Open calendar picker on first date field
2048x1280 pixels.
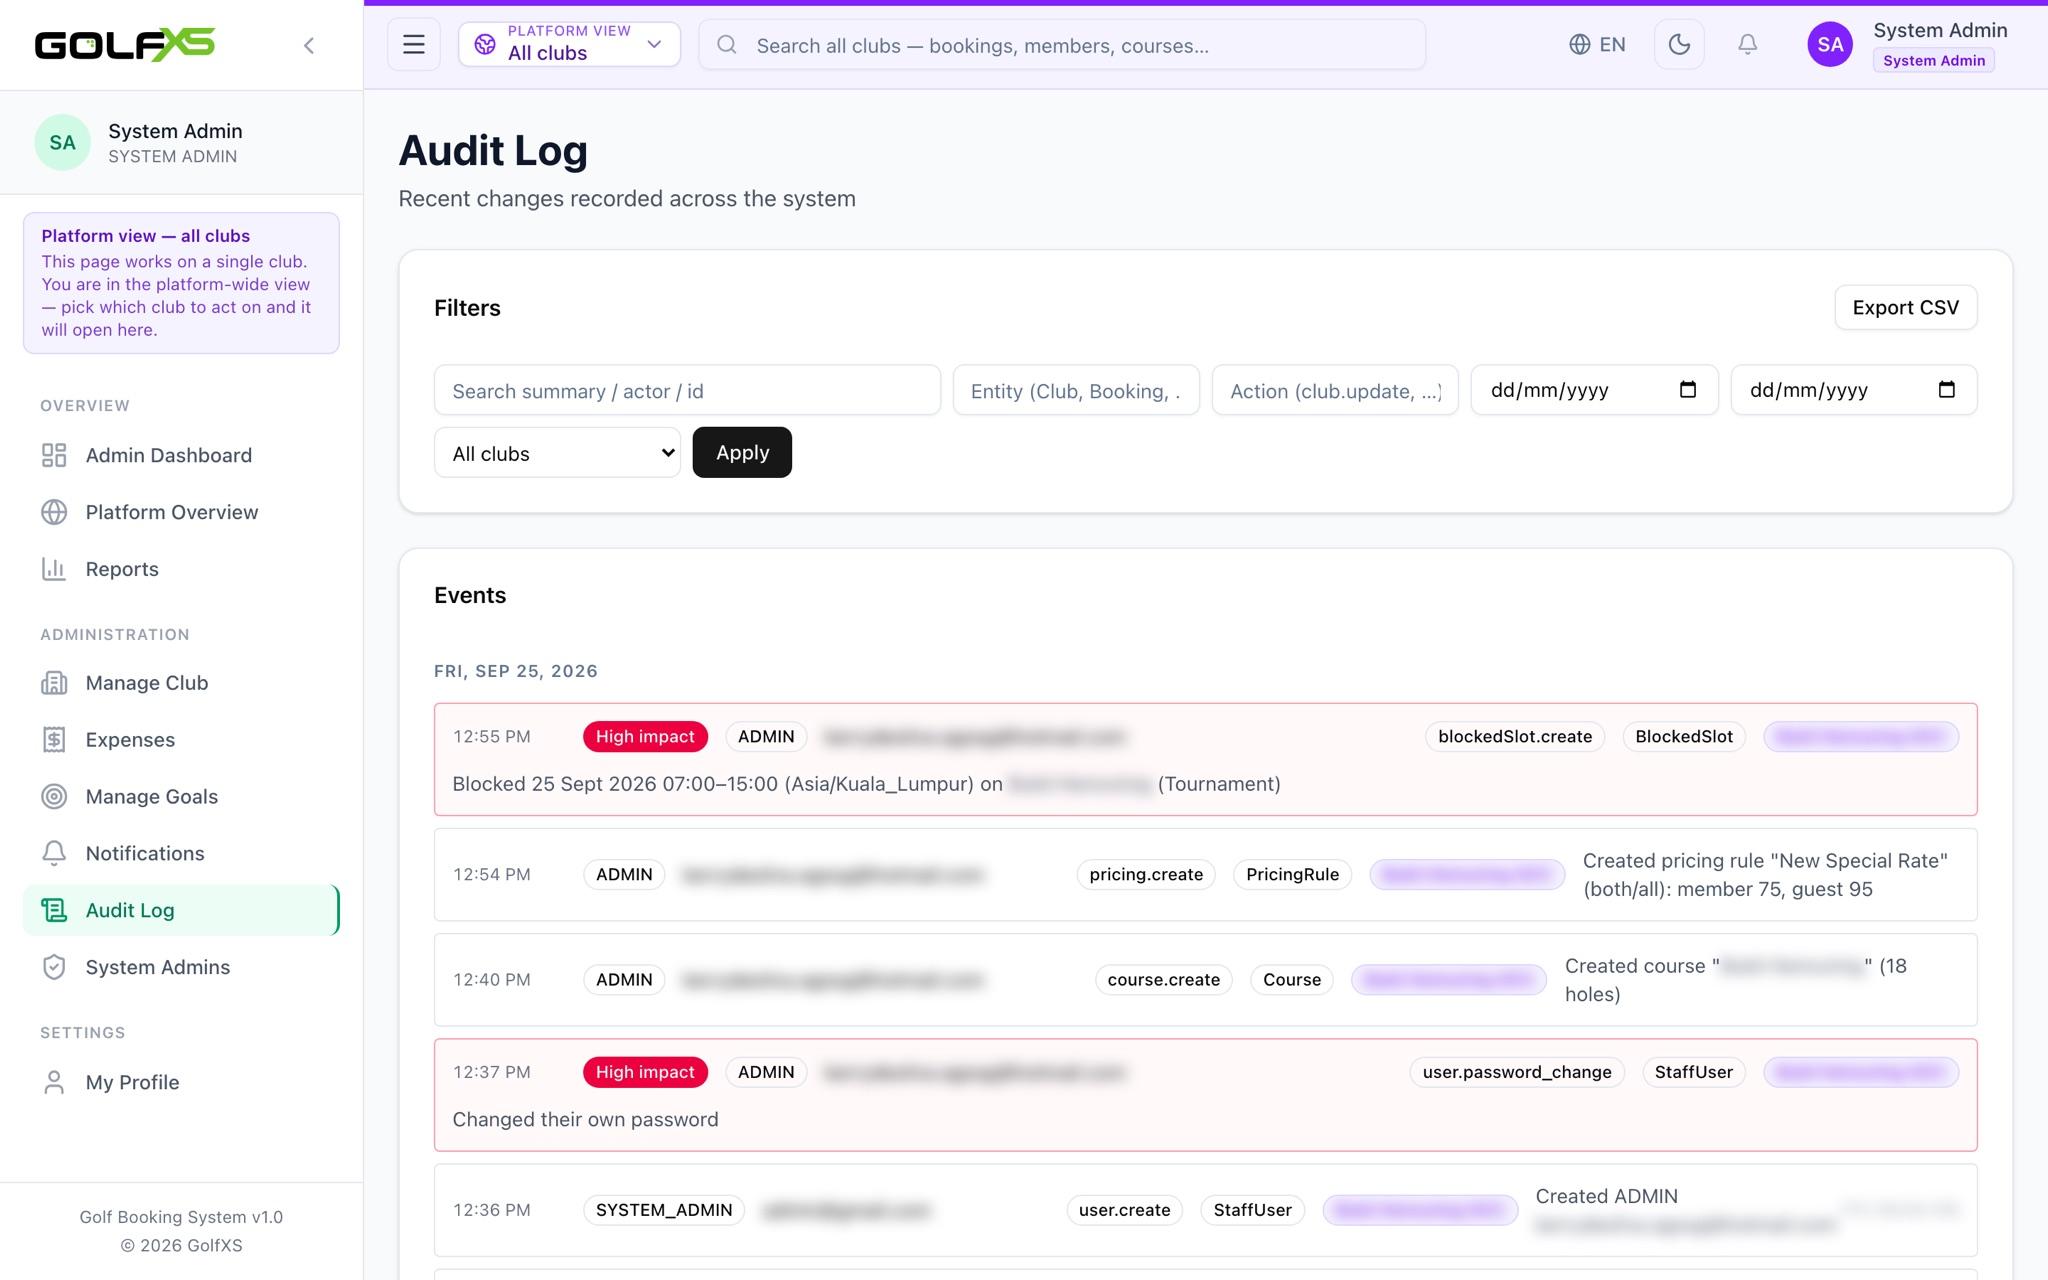1688,389
